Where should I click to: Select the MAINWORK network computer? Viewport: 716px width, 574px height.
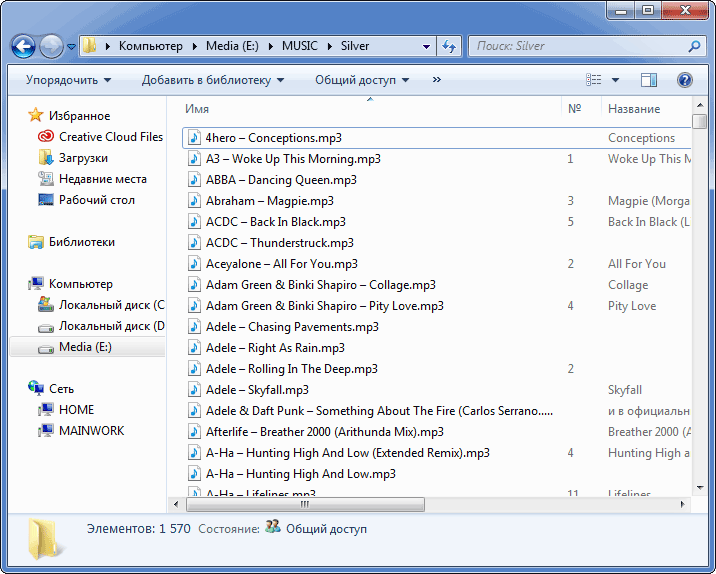pyautogui.click(x=91, y=431)
